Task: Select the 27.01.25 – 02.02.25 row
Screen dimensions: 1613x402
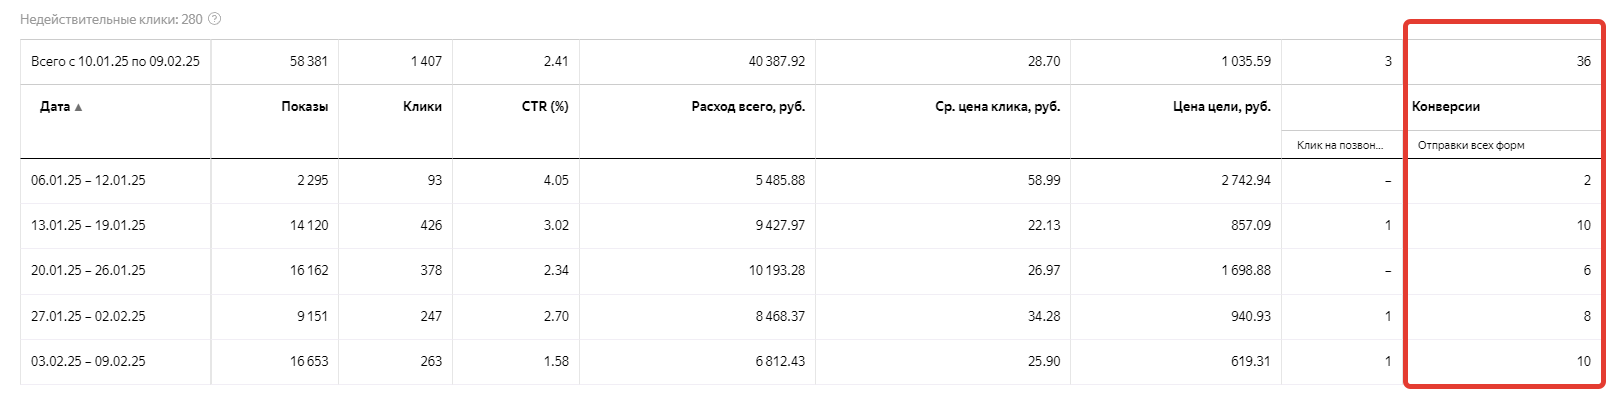Action: click(x=811, y=316)
